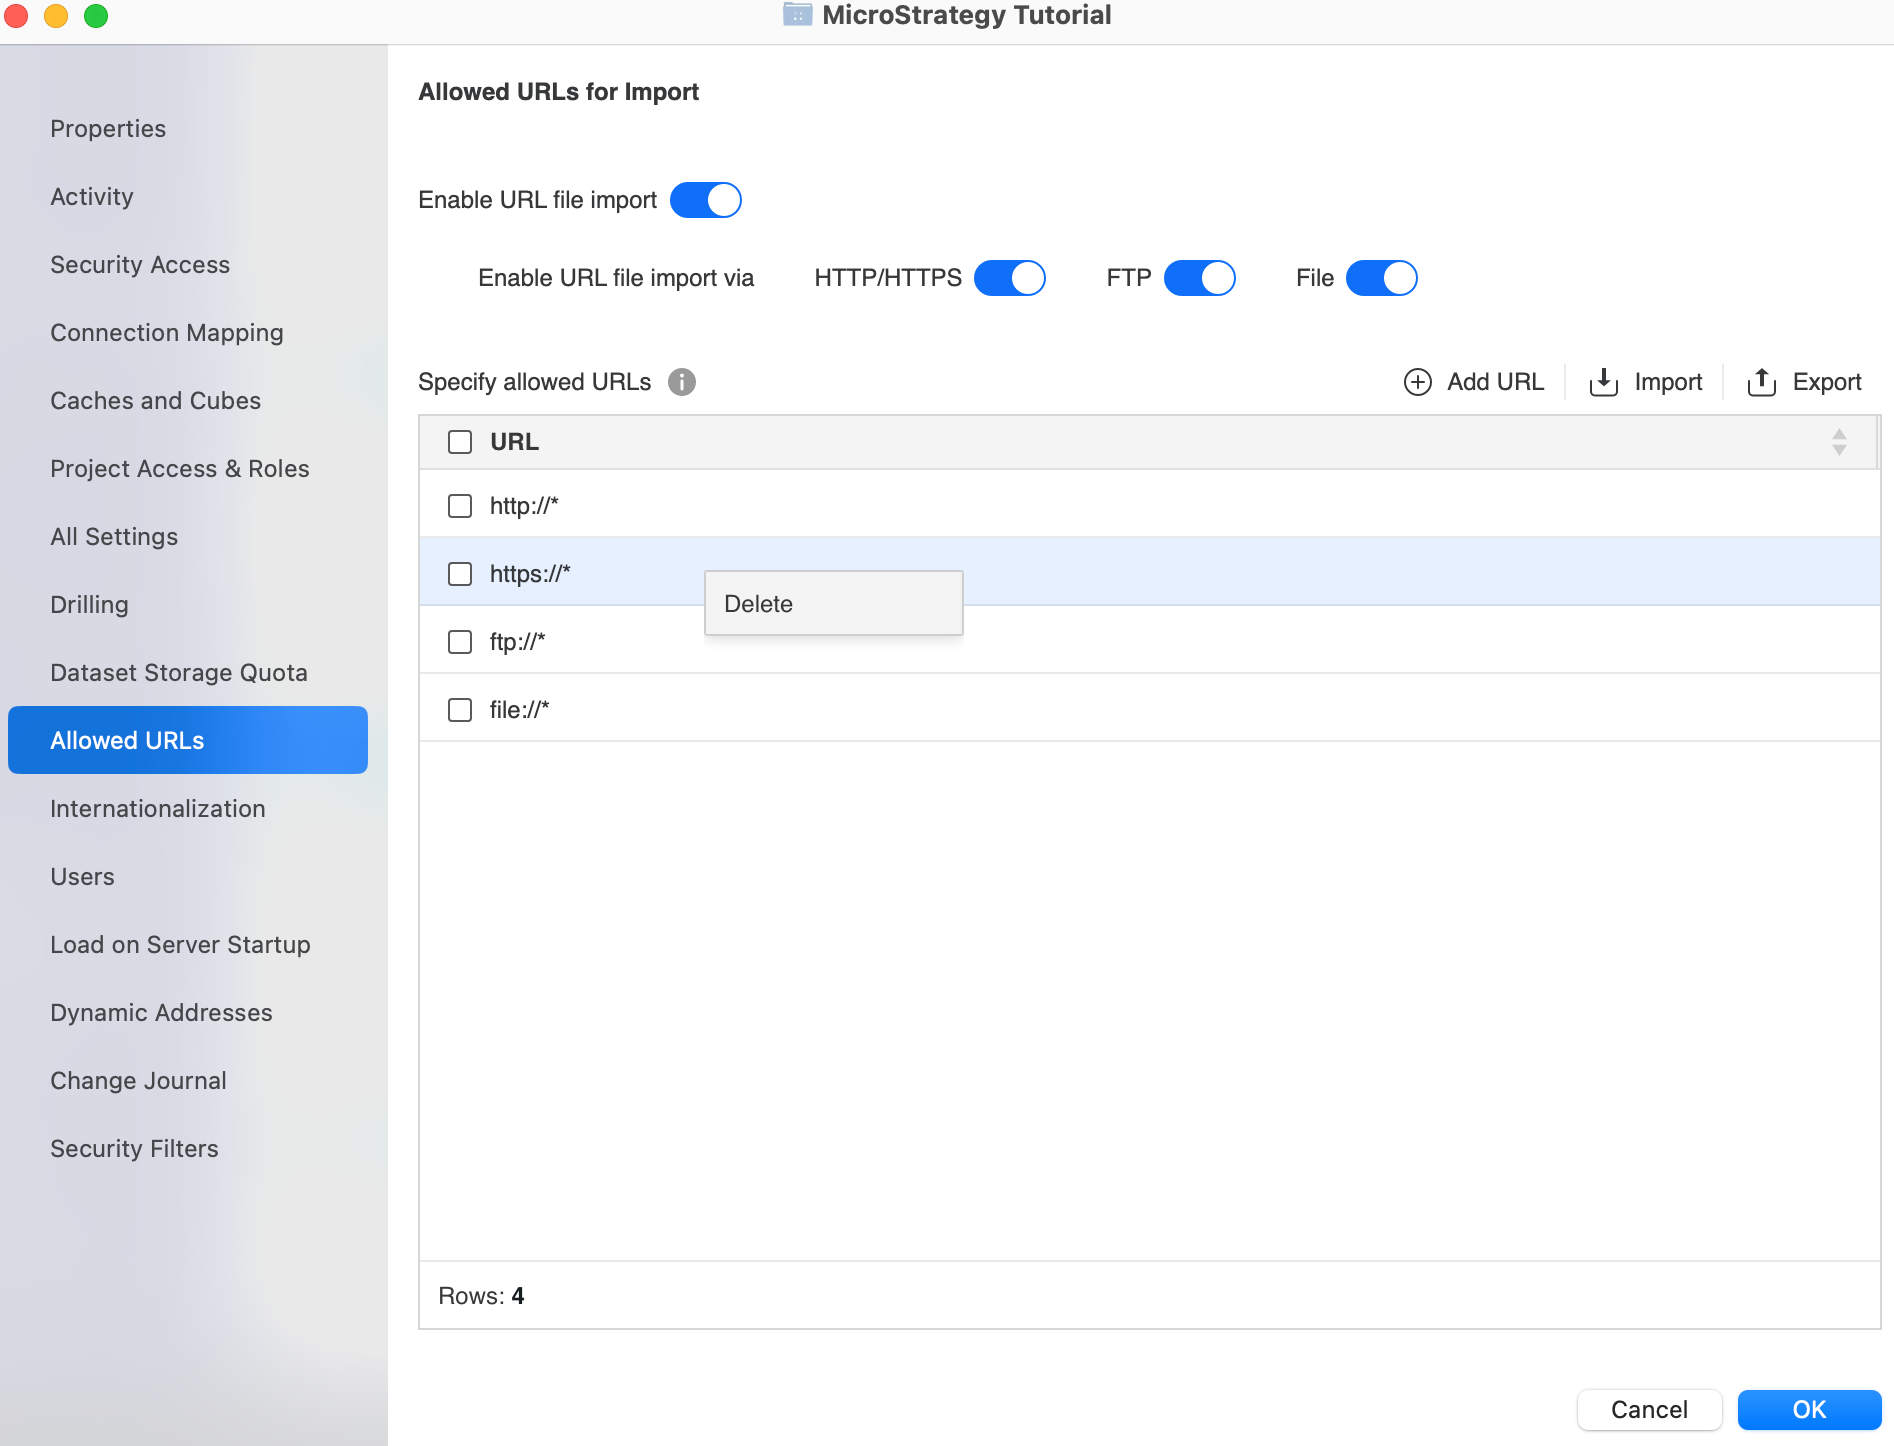Click the Add URL plus icon
1894x1446 pixels.
1418,382
